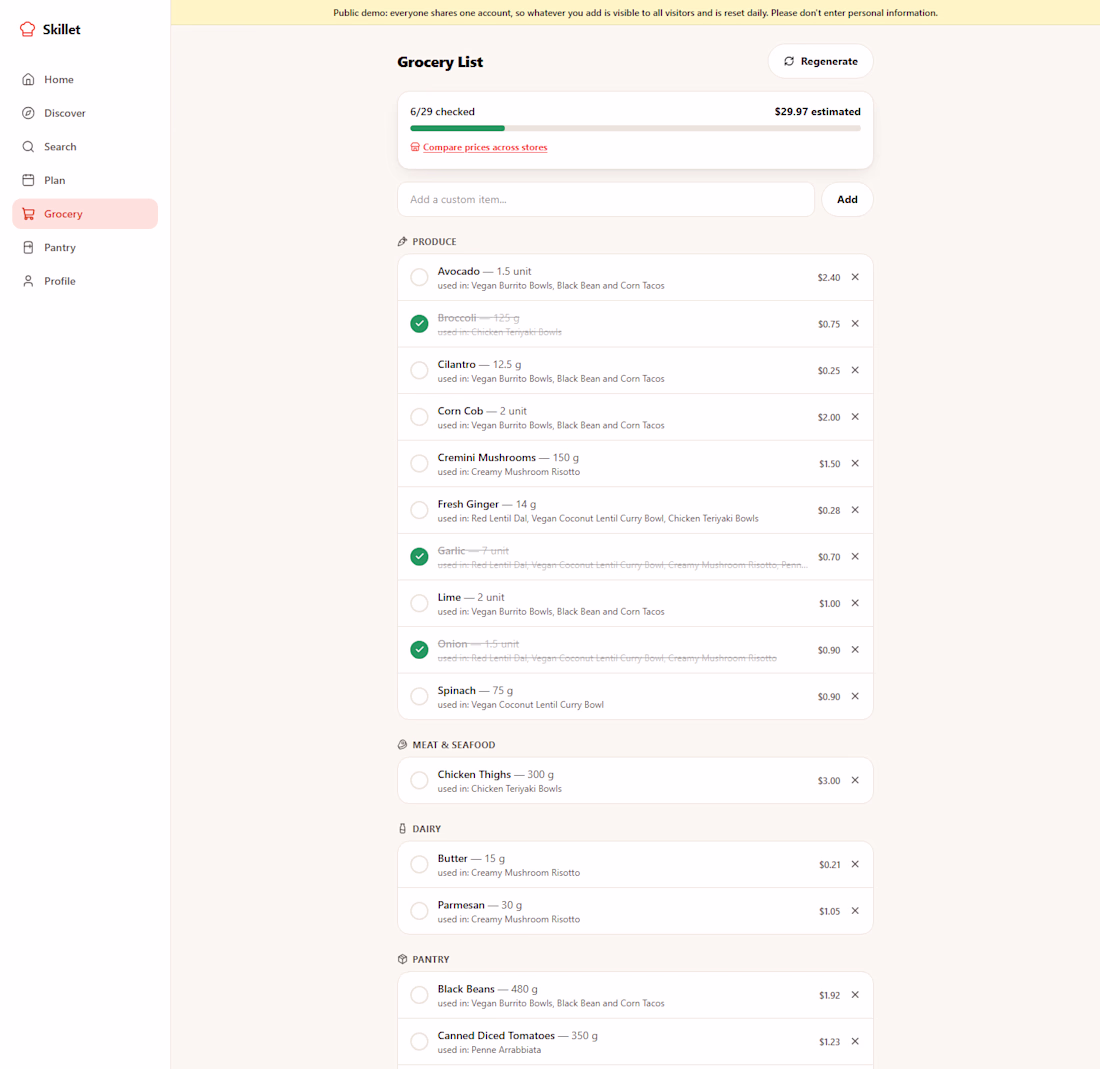Check off the Avocado item

pos(420,277)
